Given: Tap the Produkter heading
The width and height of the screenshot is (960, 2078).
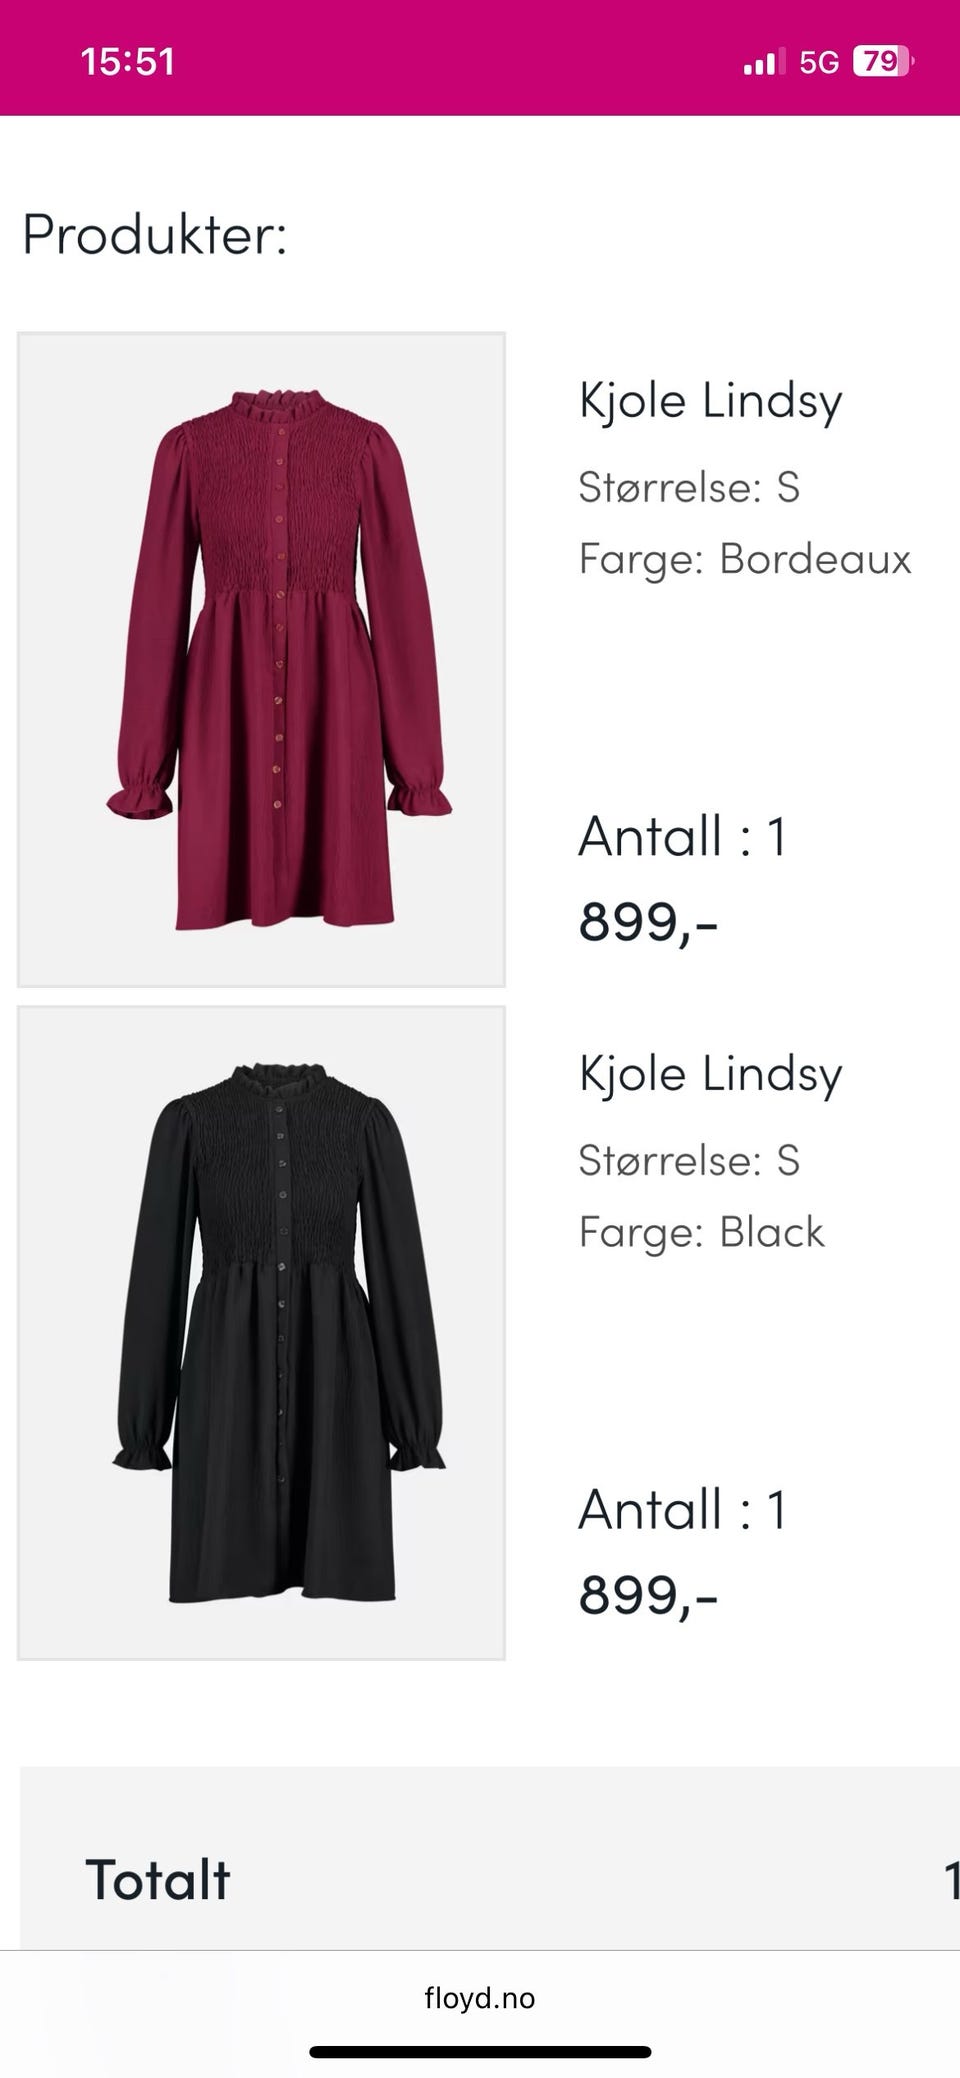Looking at the screenshot, I should [155, 235].
